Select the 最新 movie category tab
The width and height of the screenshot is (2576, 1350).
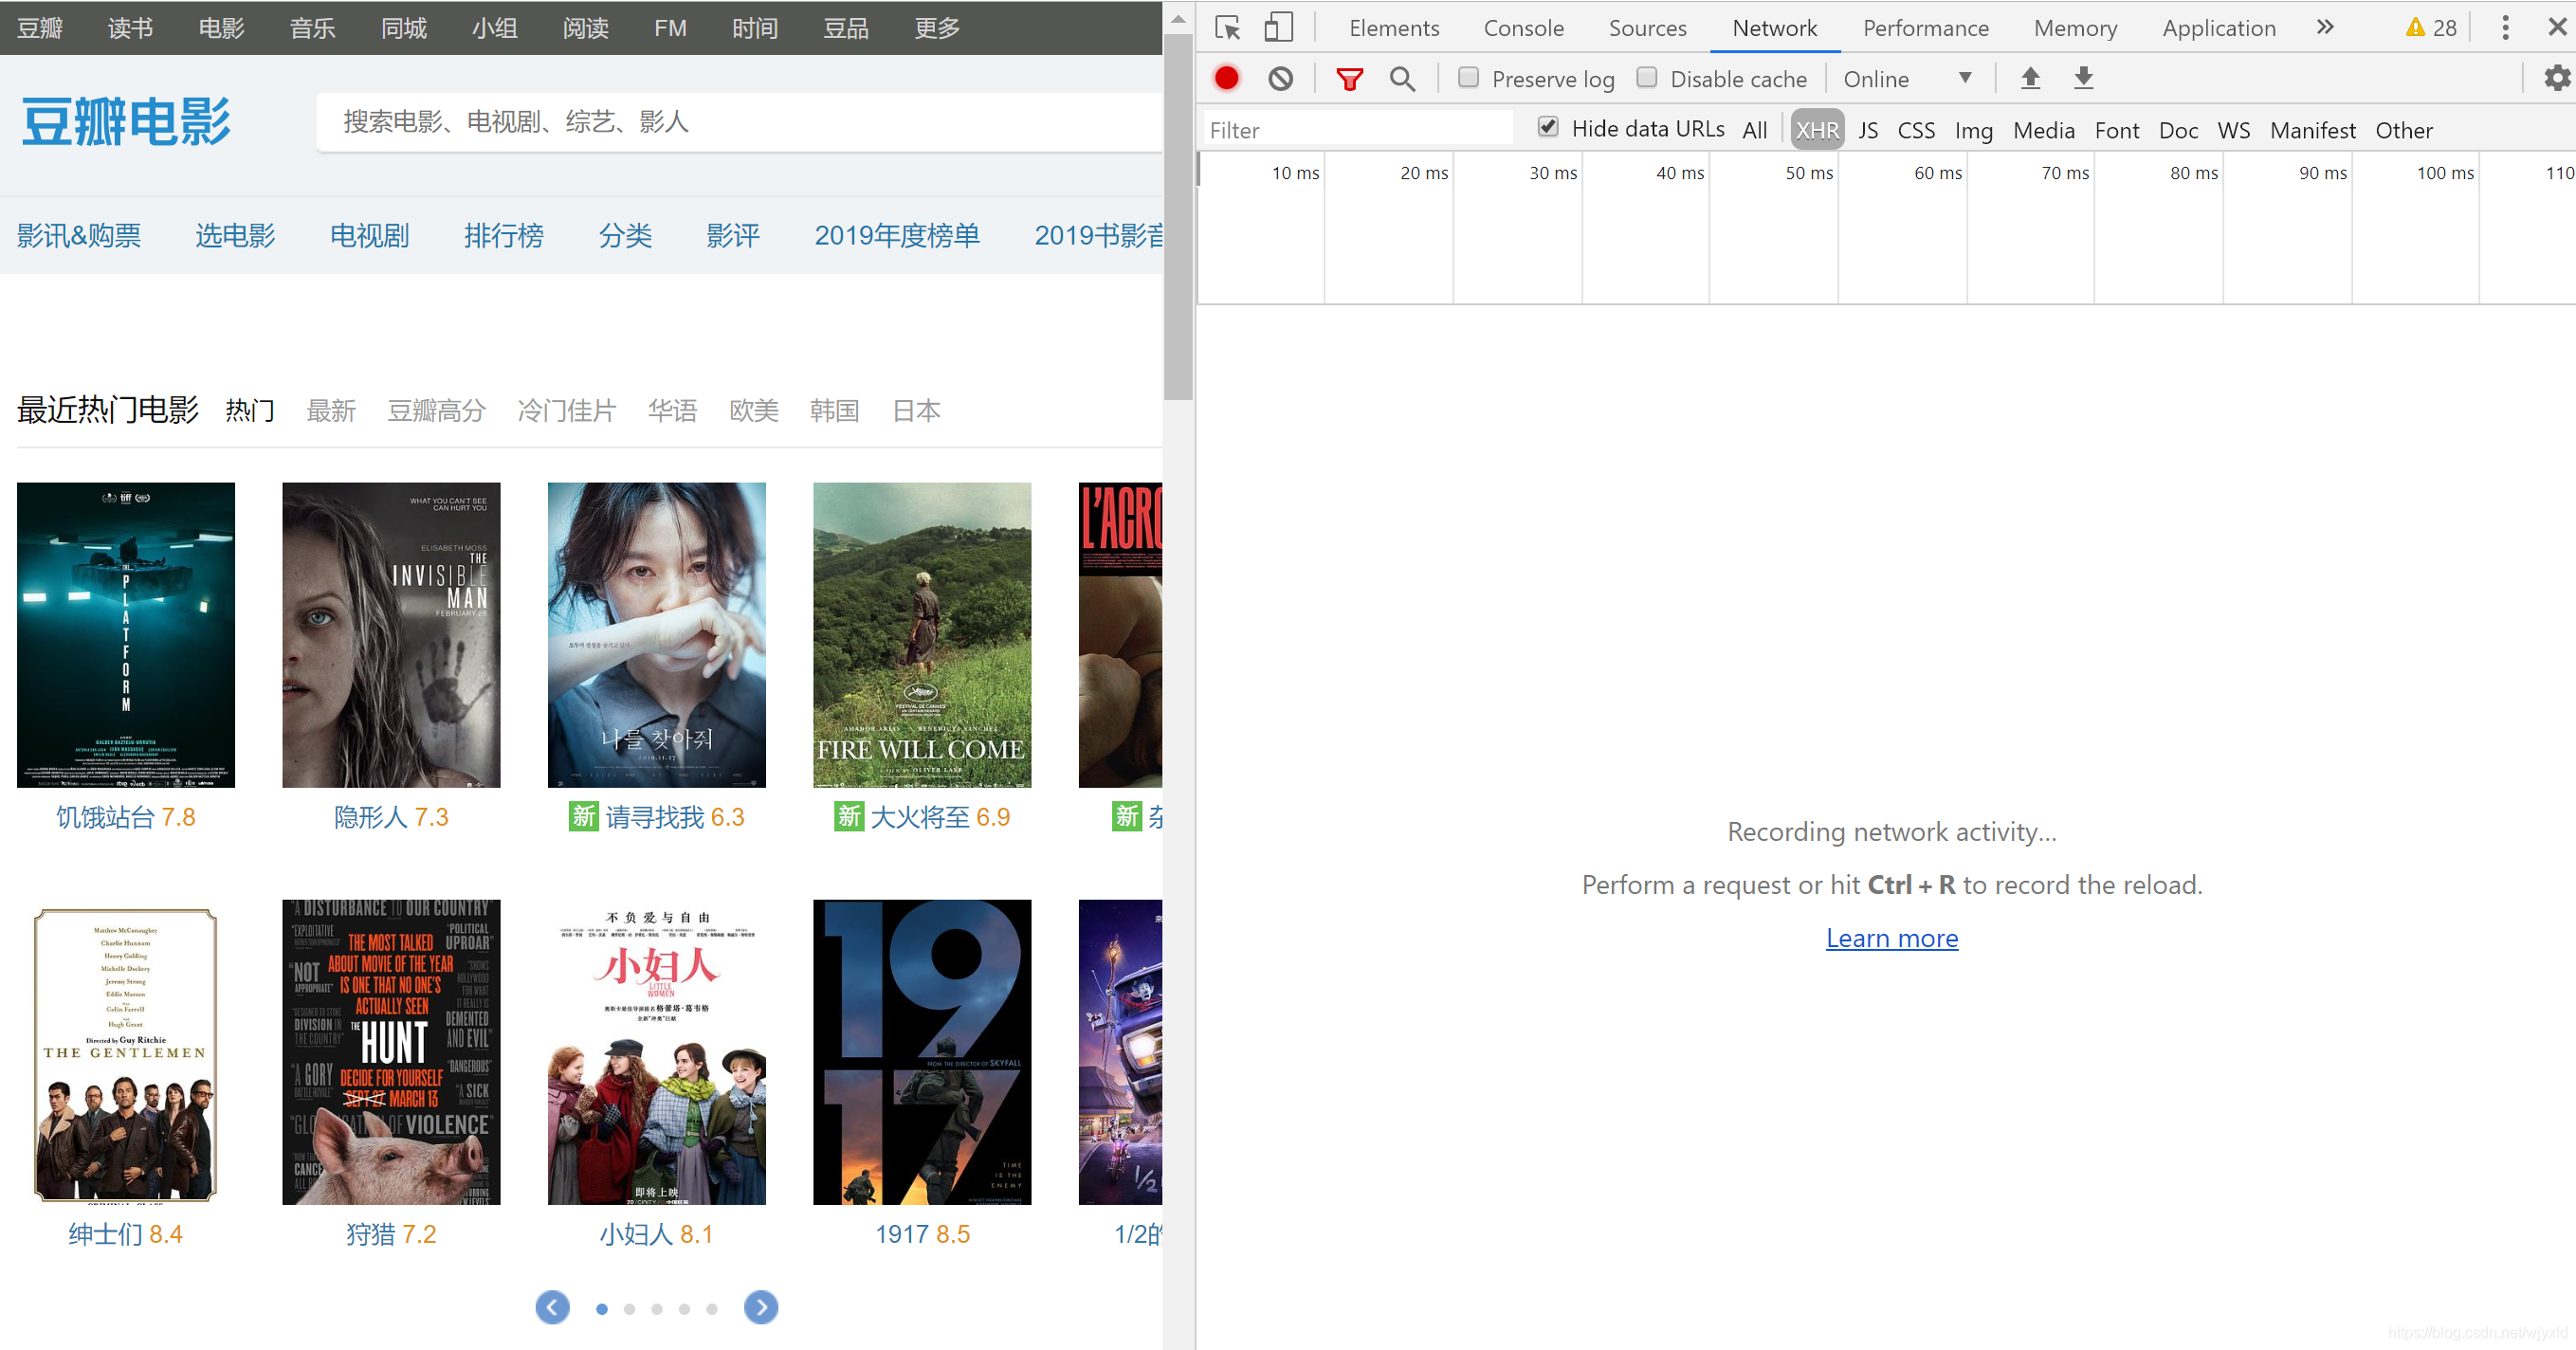click(331, 410)
